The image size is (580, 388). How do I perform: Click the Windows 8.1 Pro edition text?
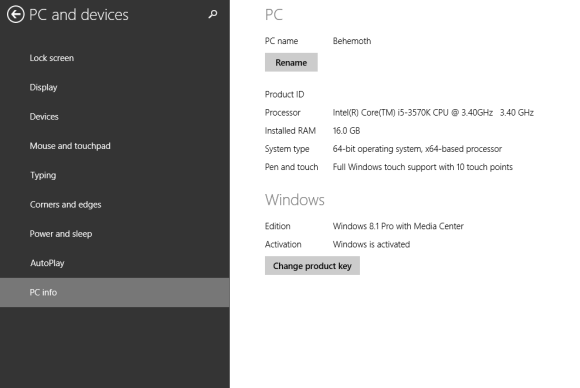point(398,226)
